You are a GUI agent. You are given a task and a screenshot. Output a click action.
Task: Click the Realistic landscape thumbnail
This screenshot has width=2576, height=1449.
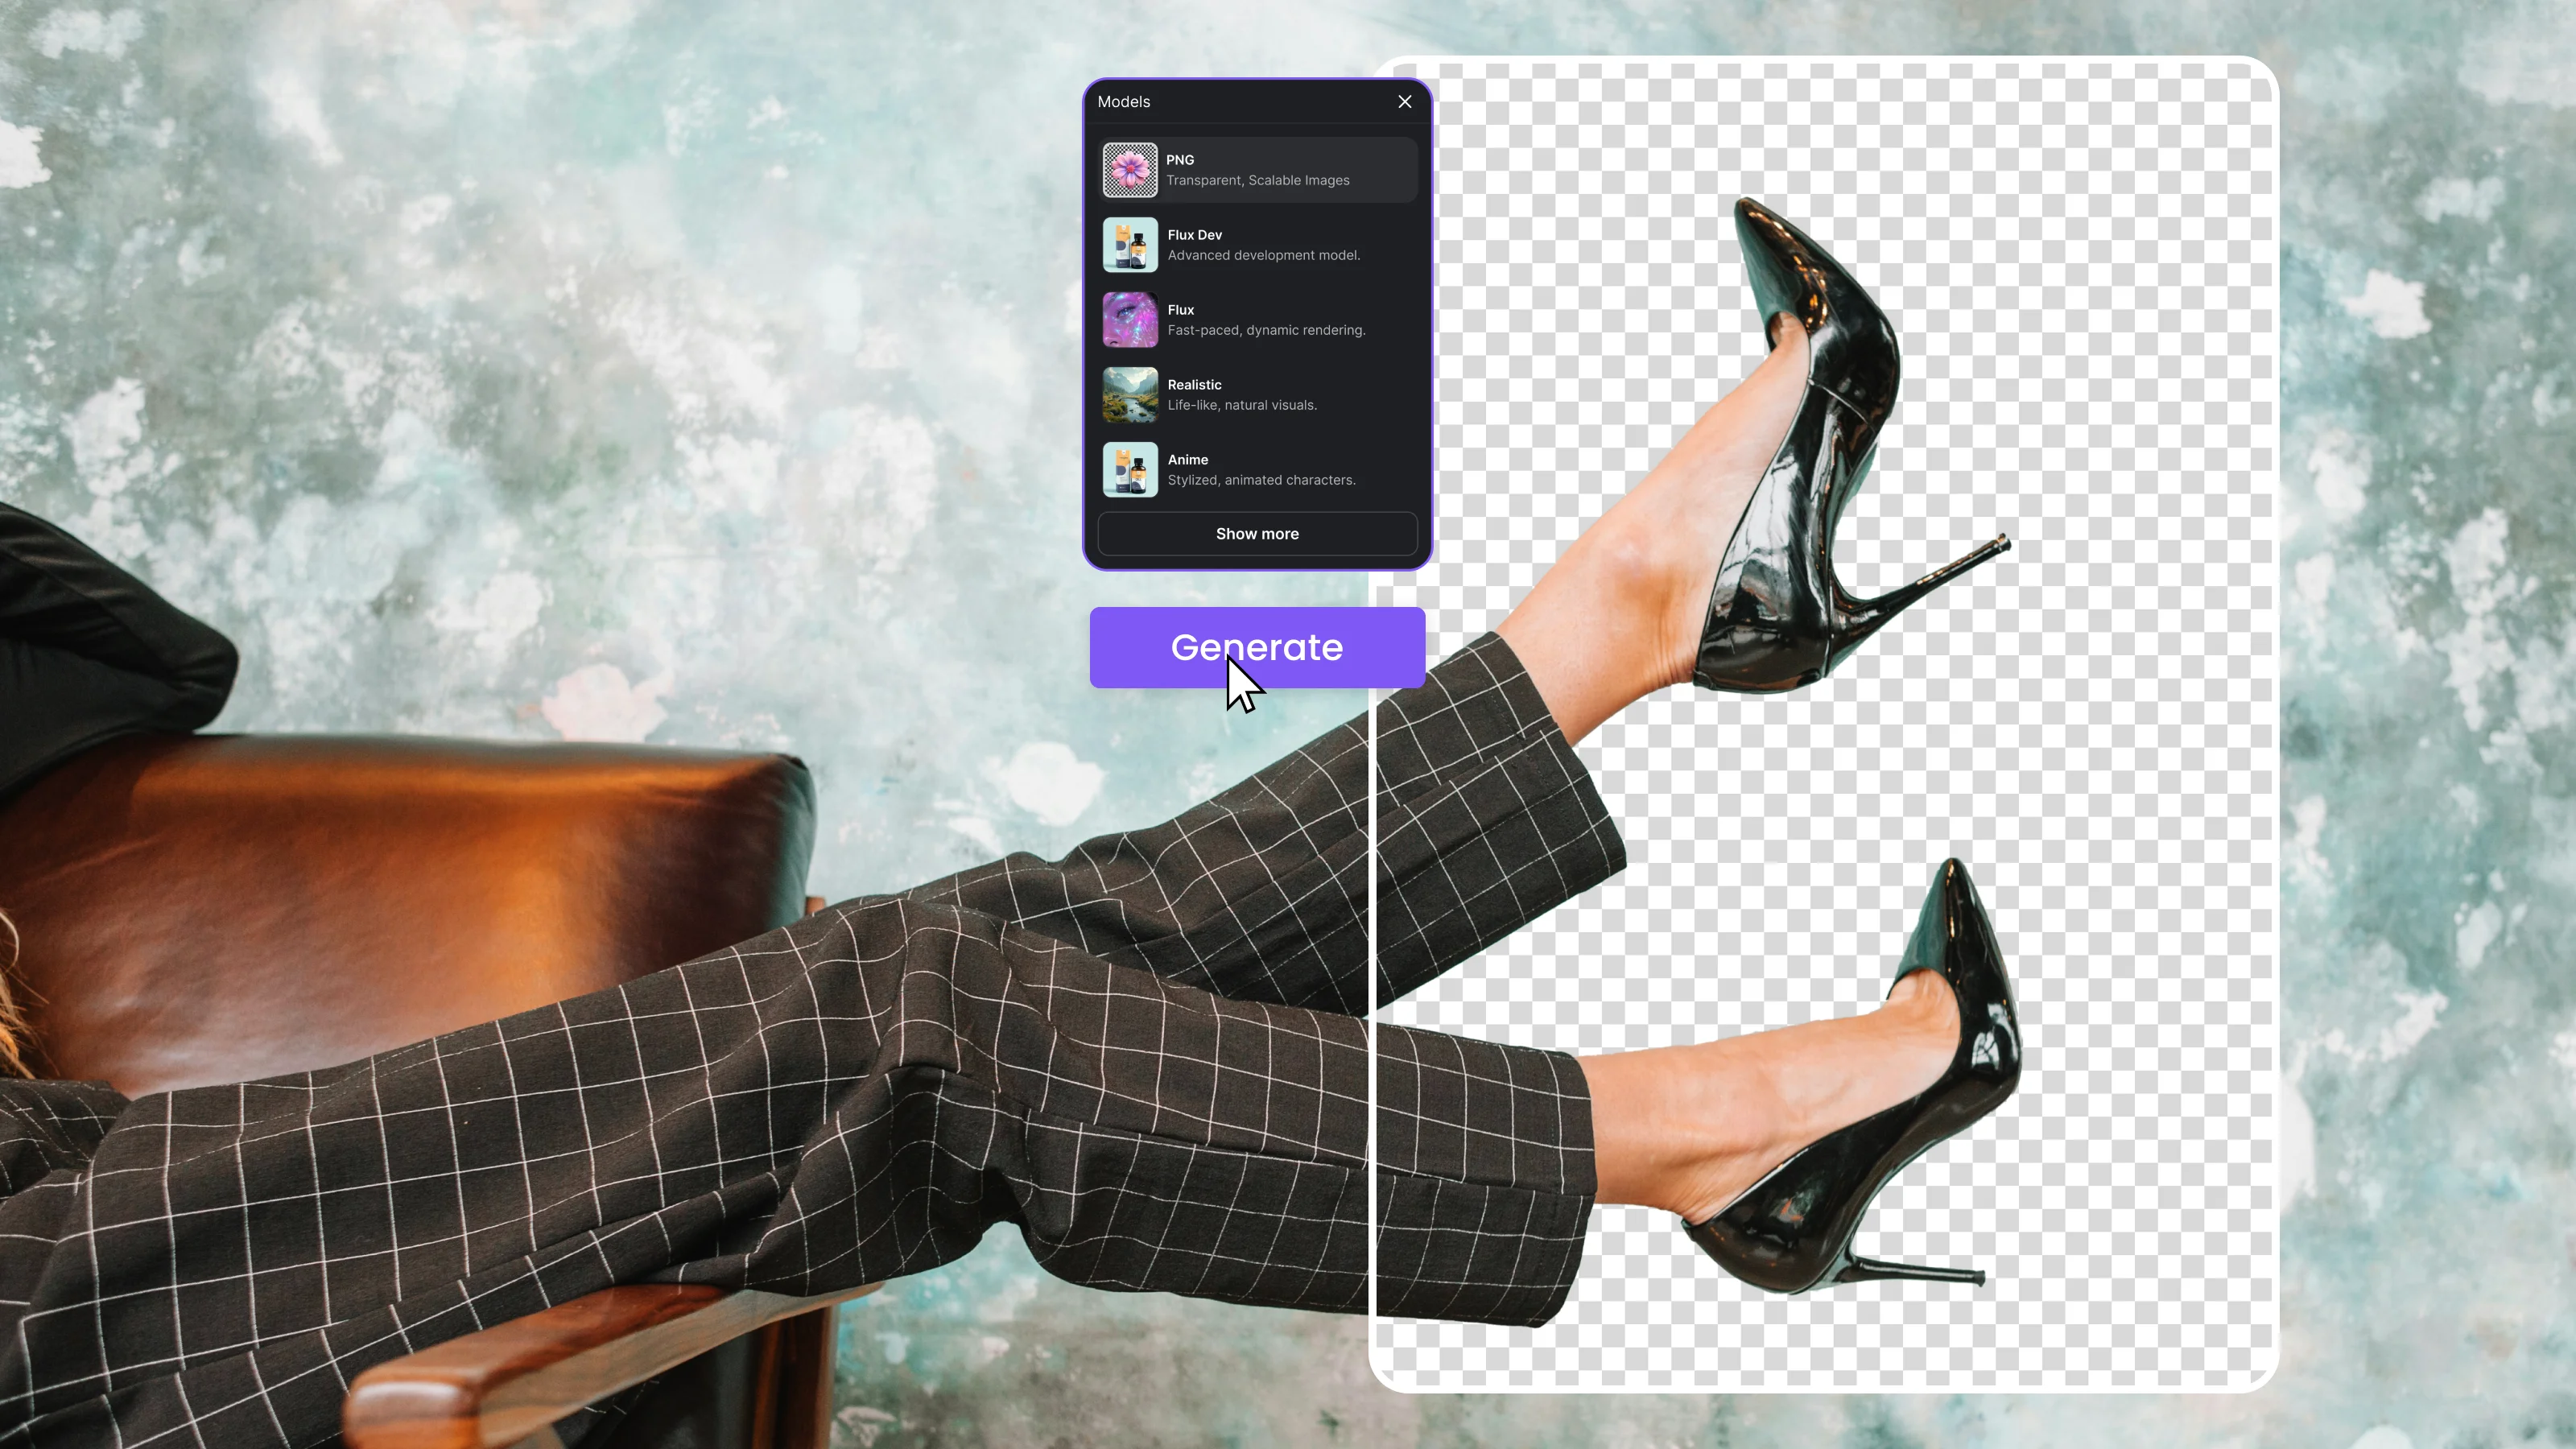click(x=1130, y=395)
